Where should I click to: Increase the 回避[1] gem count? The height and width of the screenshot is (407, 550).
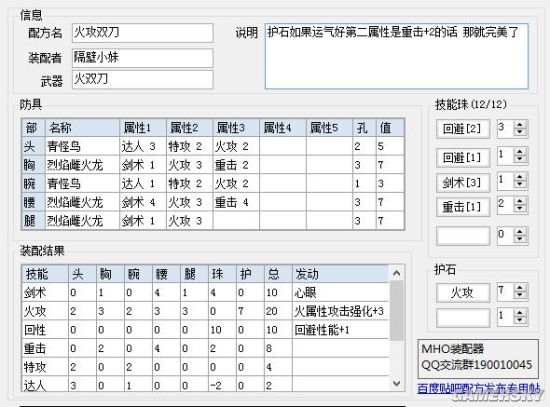coord(520,152)
